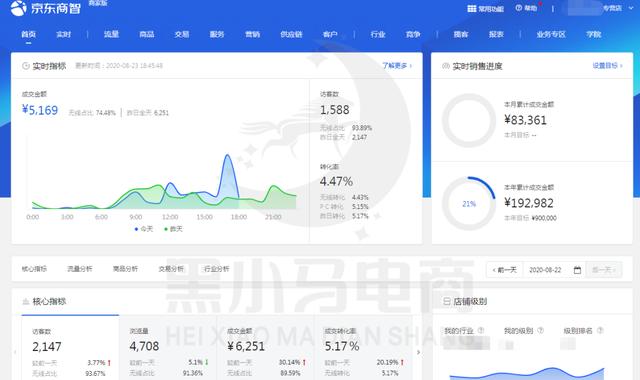
Task: Click the JD Shangzhi logo
Action: [x=46, y=8]
